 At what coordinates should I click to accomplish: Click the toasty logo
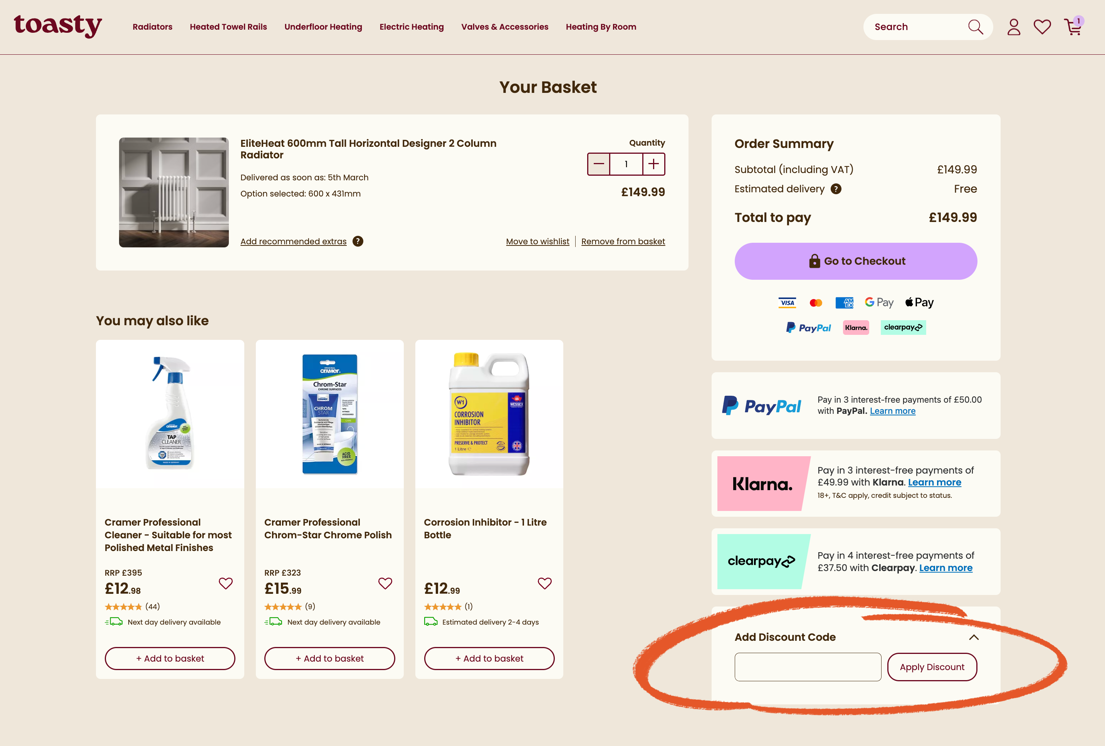pyautogui.click(x=58, y=25)
